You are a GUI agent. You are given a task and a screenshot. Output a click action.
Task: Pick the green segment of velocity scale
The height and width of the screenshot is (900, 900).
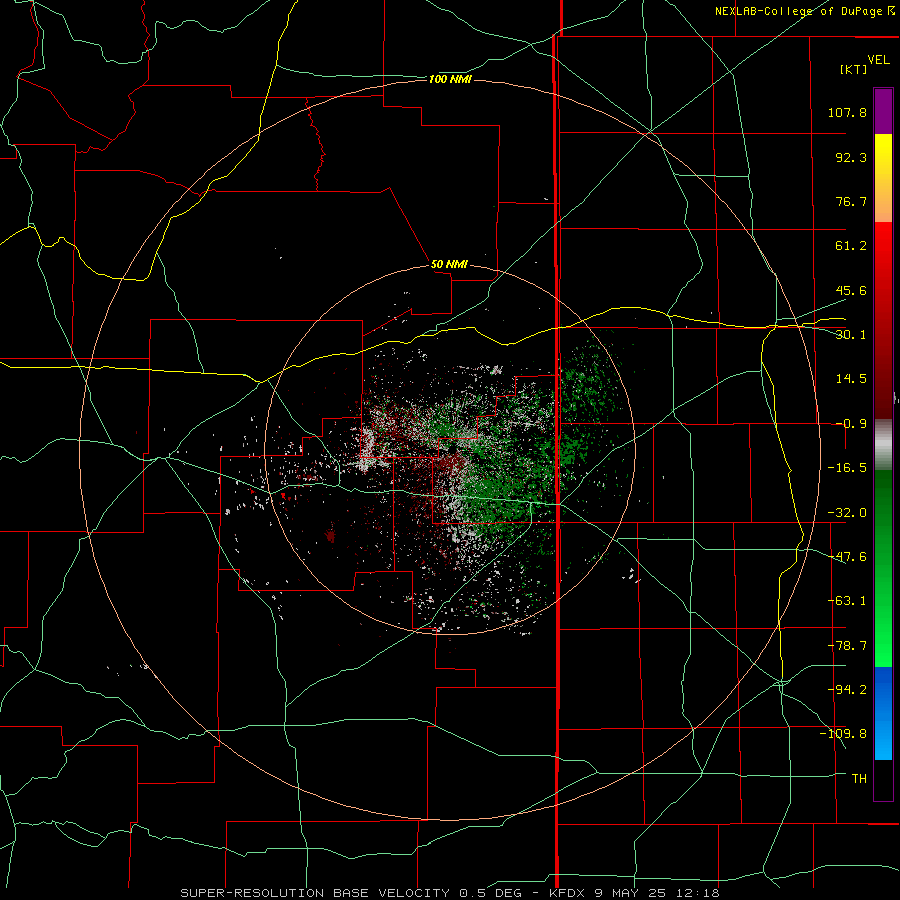pos(883,568)
